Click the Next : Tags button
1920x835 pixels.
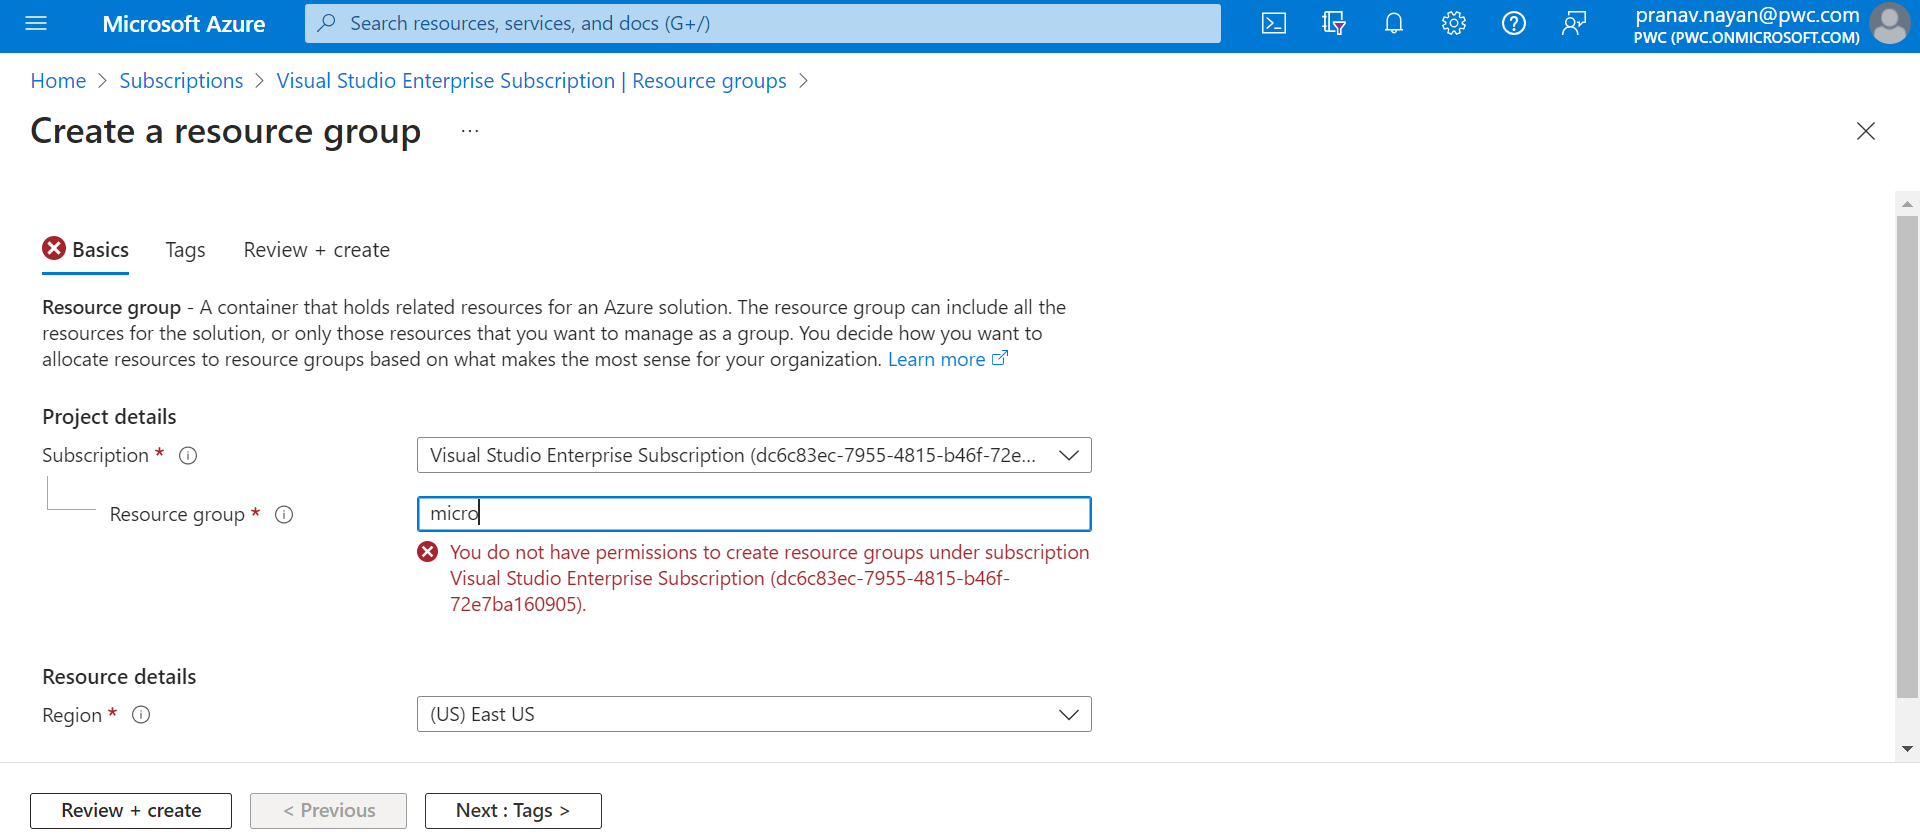pyautogui.click(x=513, y=811)
